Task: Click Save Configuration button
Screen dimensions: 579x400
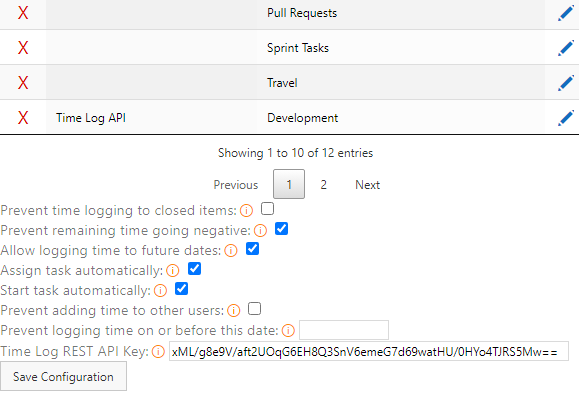Action: tap(63, 376)
